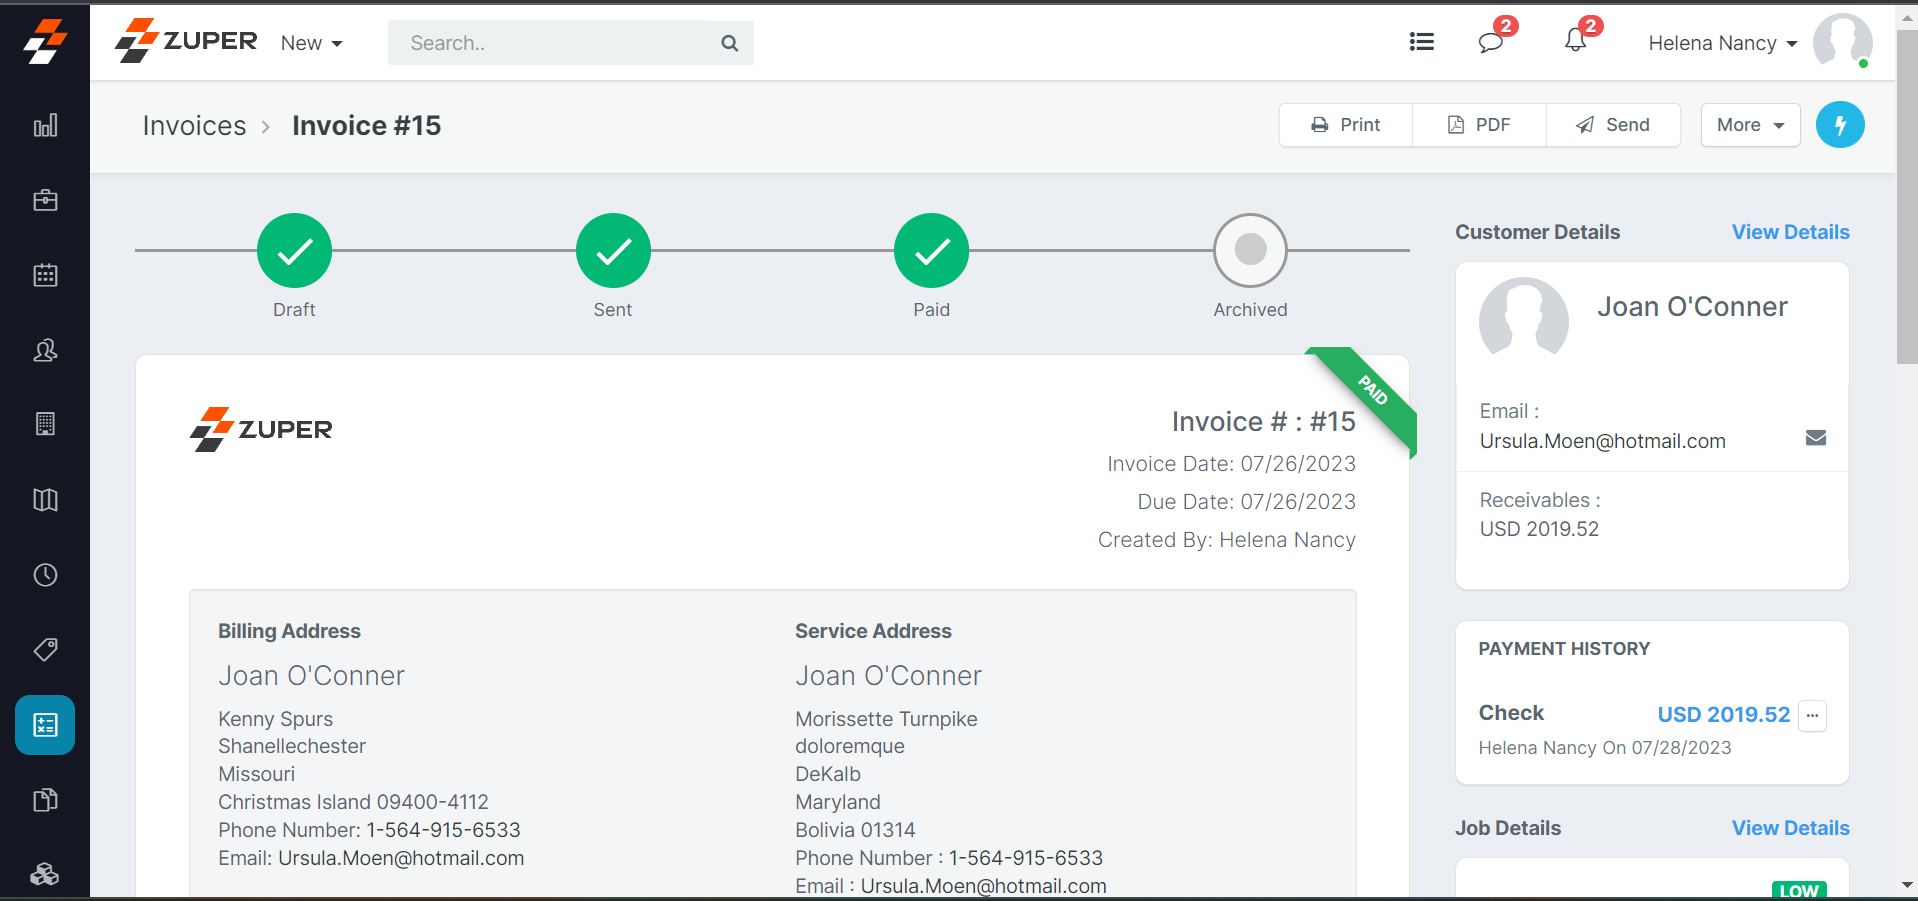Viewport: 1918px width, 901px height.
Task: Click Invoices breadcrumb link
Action: [194, 126]
